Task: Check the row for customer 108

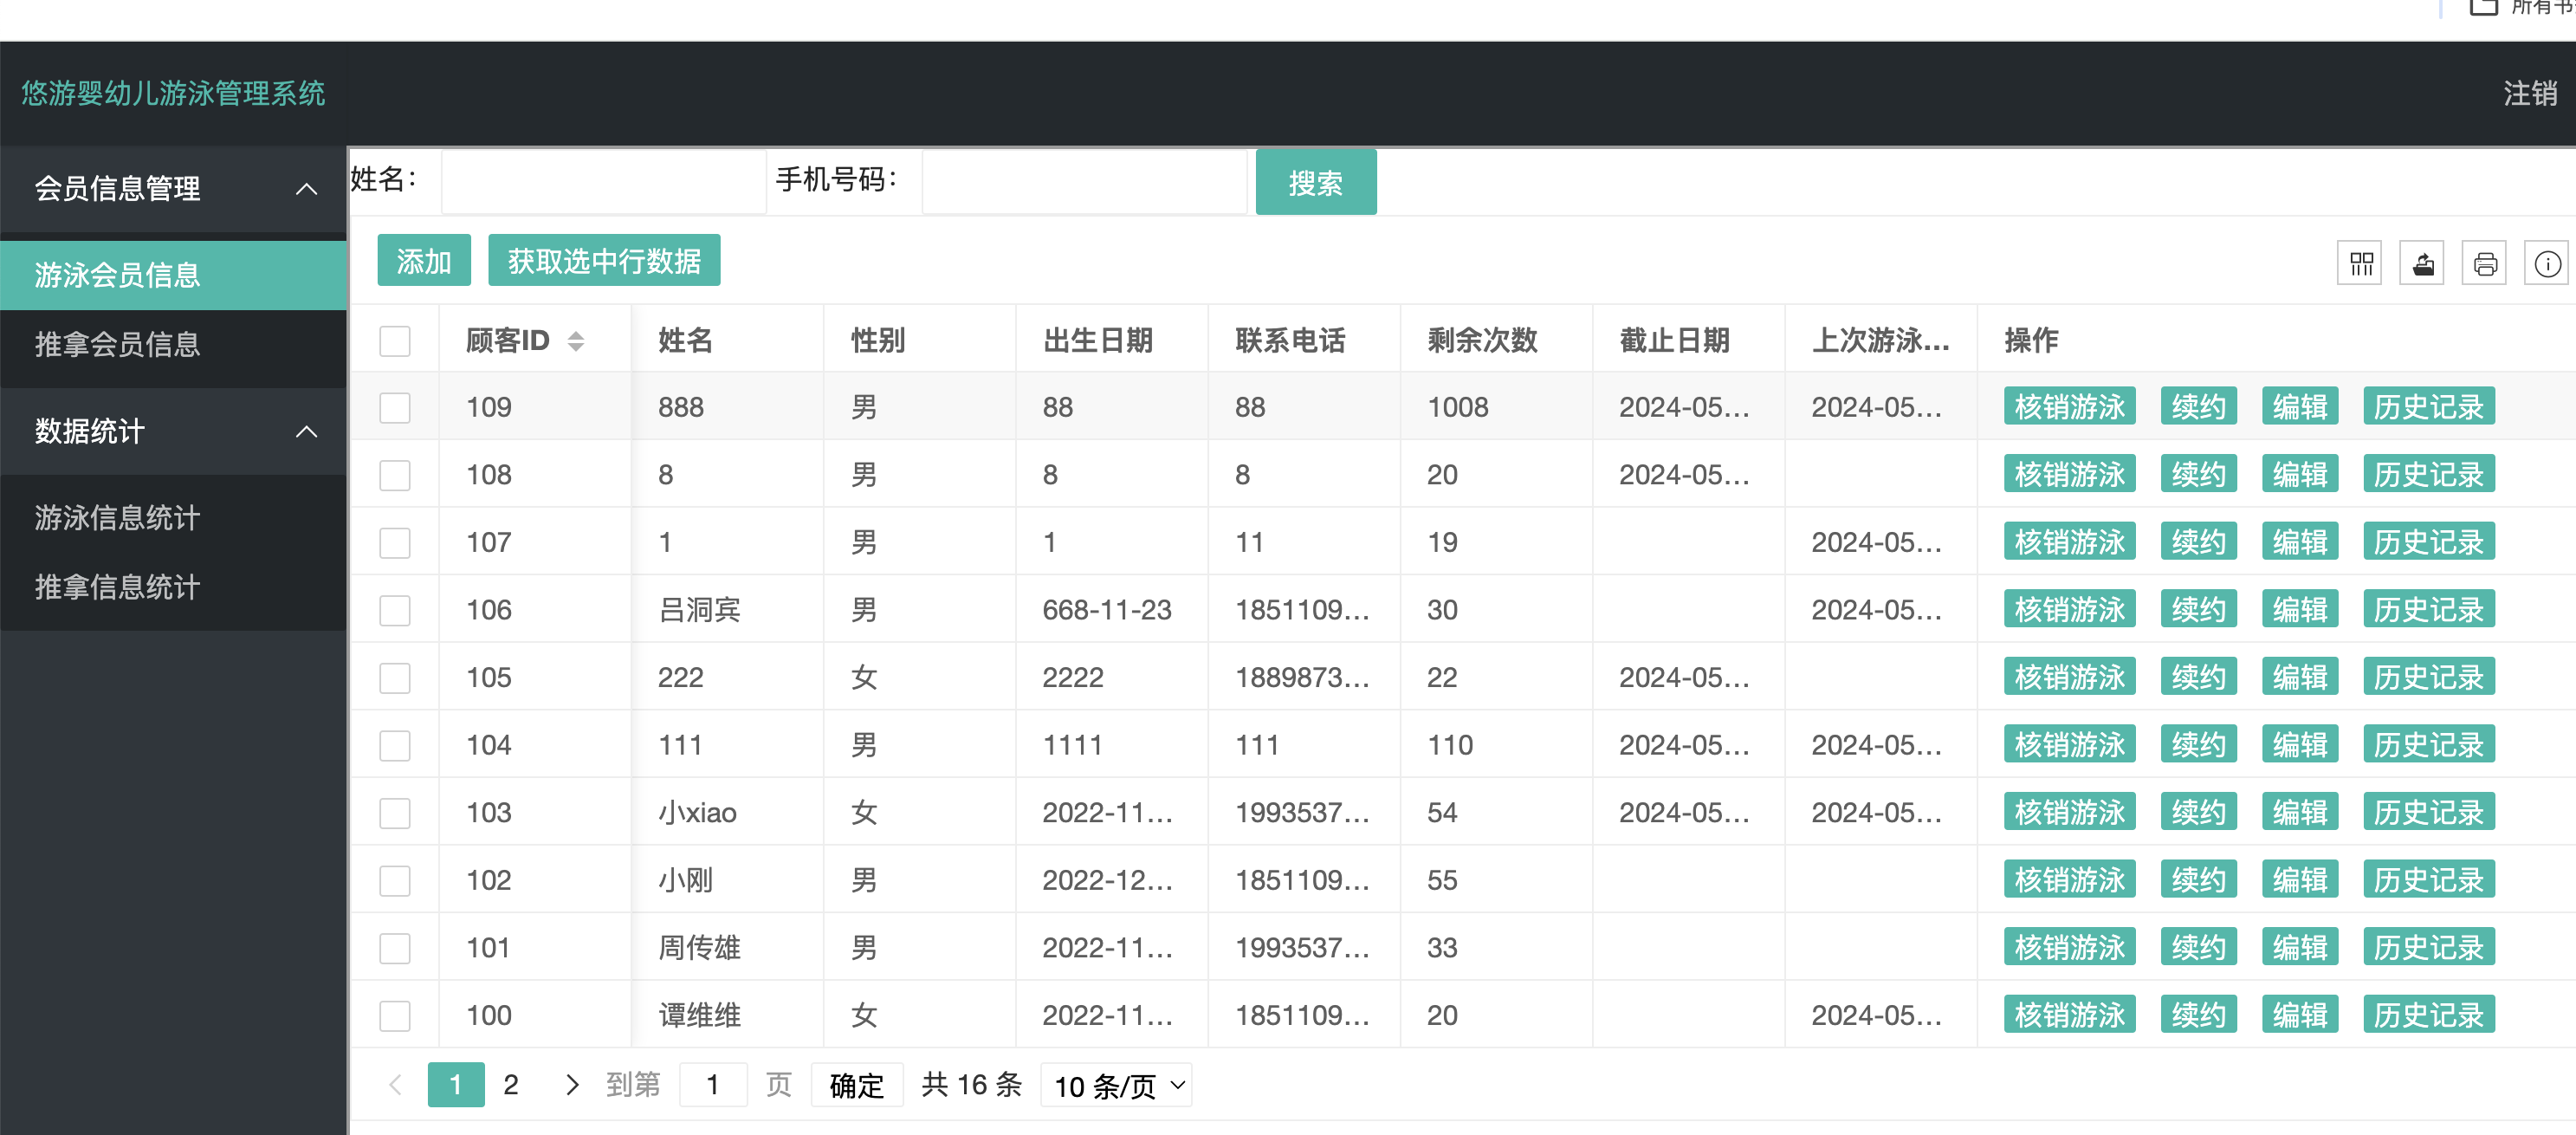Action: (395, 475)
